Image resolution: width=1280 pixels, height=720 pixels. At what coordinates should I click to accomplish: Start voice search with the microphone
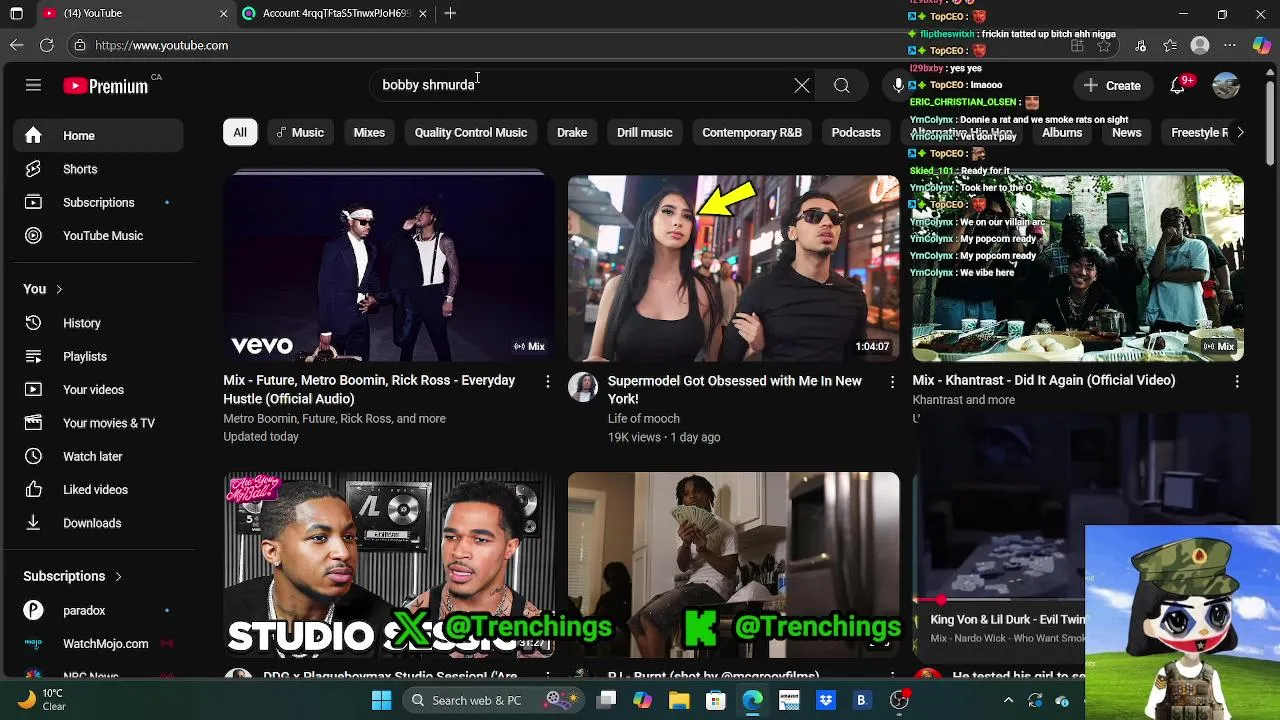point(898,86)
